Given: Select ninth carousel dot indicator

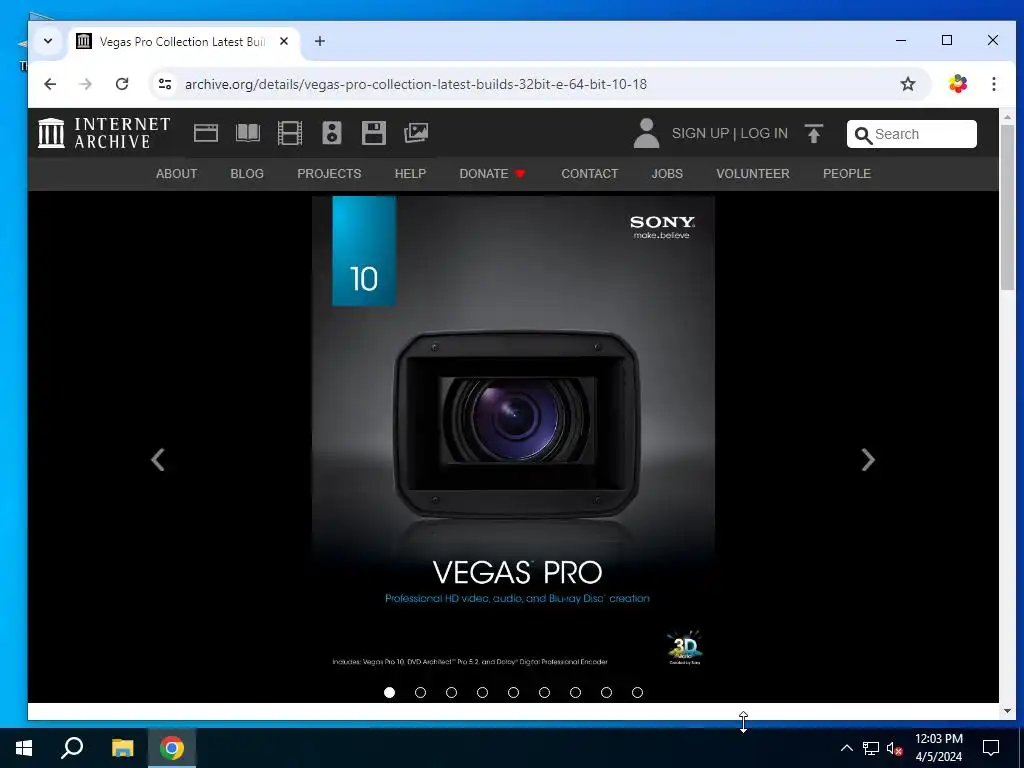Looking at the screenshot, I should 637,692.
